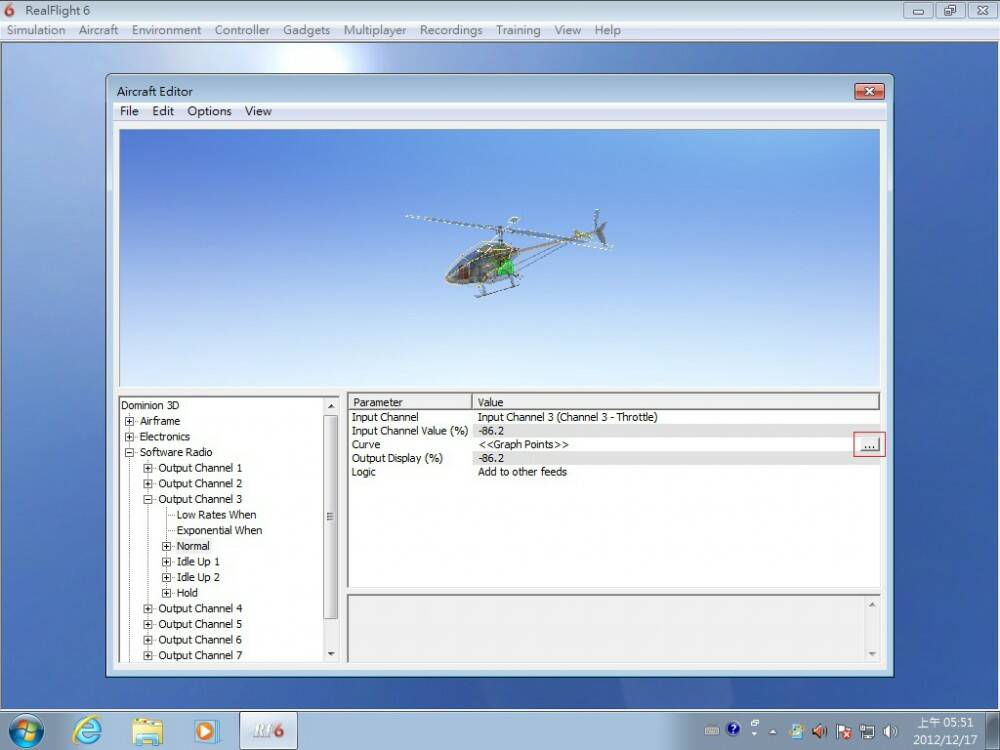Viewport: 1000px width, 750px height.
Task: Close the Aircraft Editor window
Action: click(x=869, y=91)
